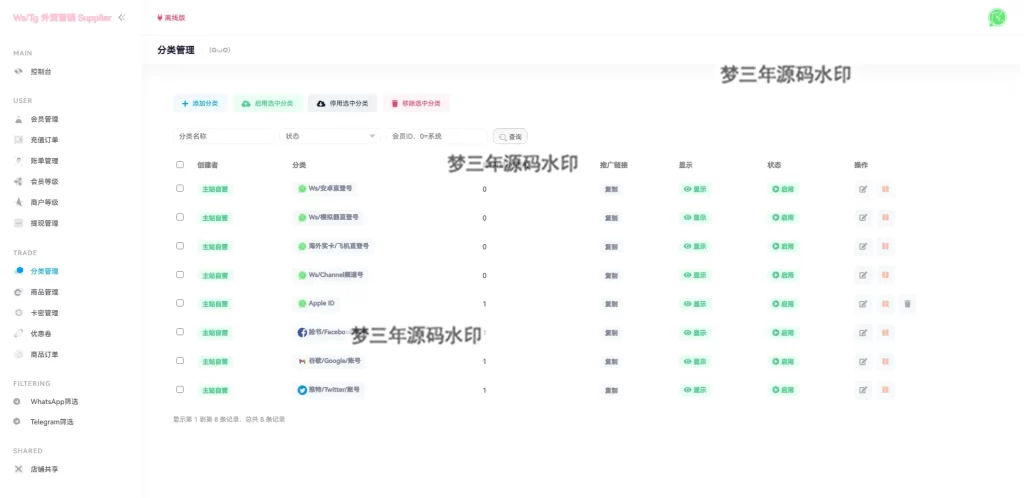The image size is (1024, 498).
Task: Click the edit icon for Apple ID row
Action: (x=863, y=303)
